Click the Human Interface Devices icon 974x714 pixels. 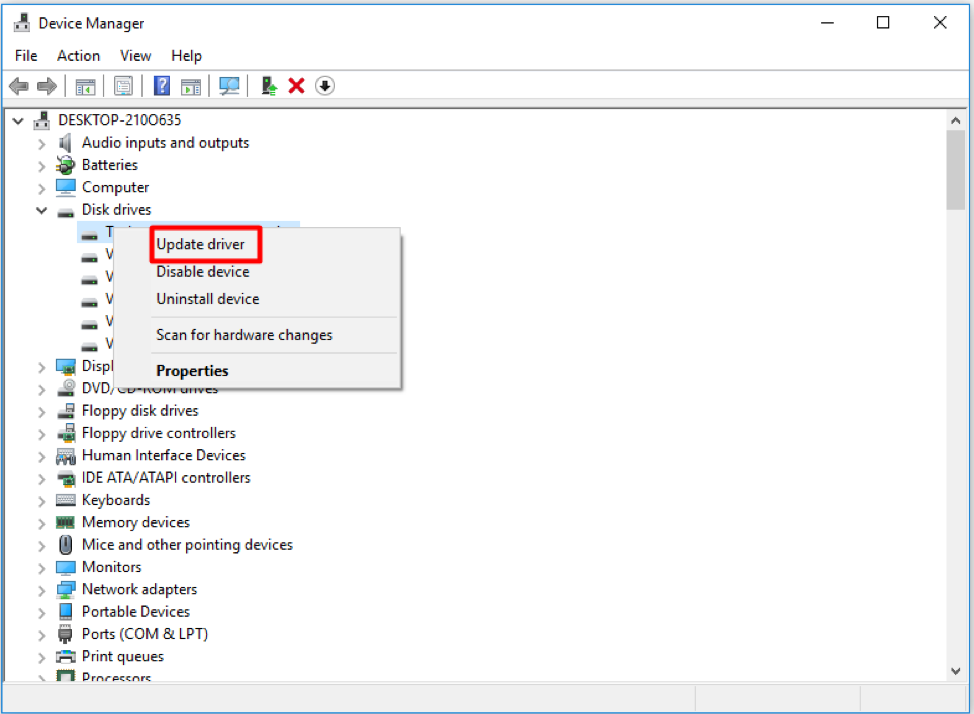click(x=65, y=456)
